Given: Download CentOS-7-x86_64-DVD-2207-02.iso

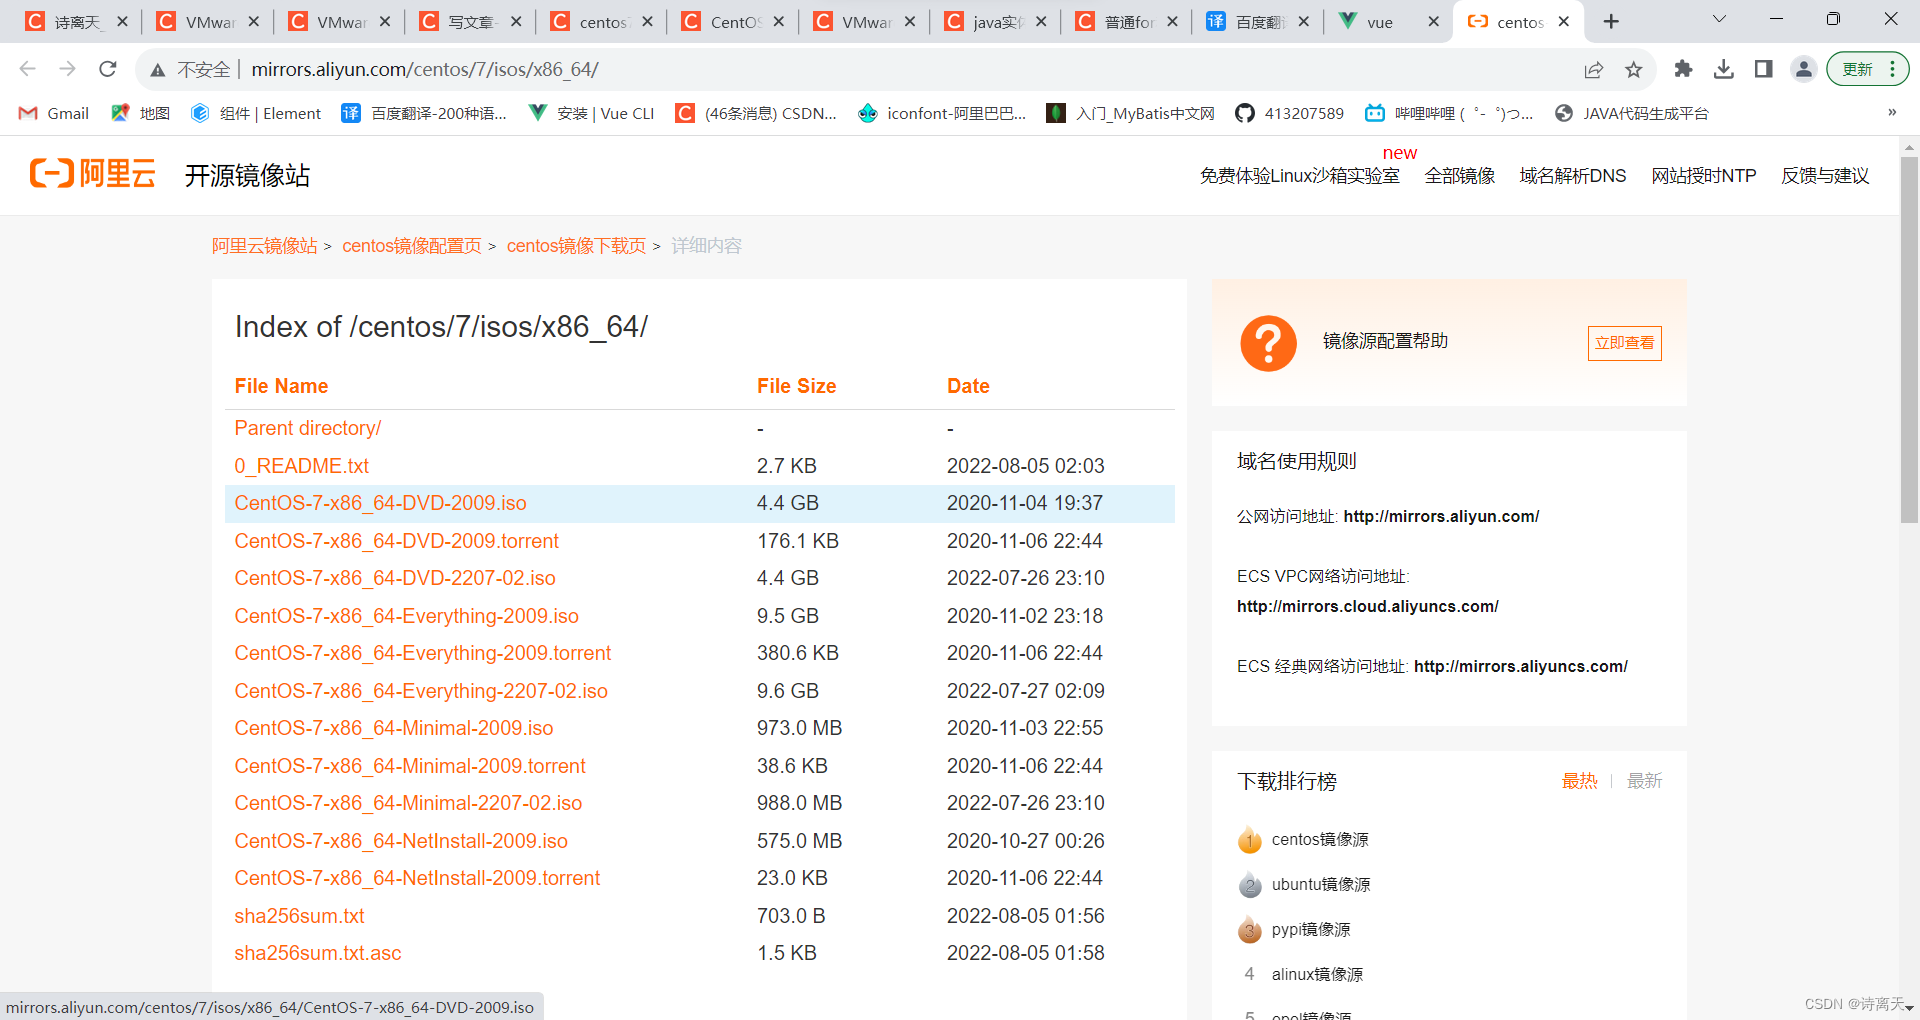Looking at the screenshot, I should (395, 578).
